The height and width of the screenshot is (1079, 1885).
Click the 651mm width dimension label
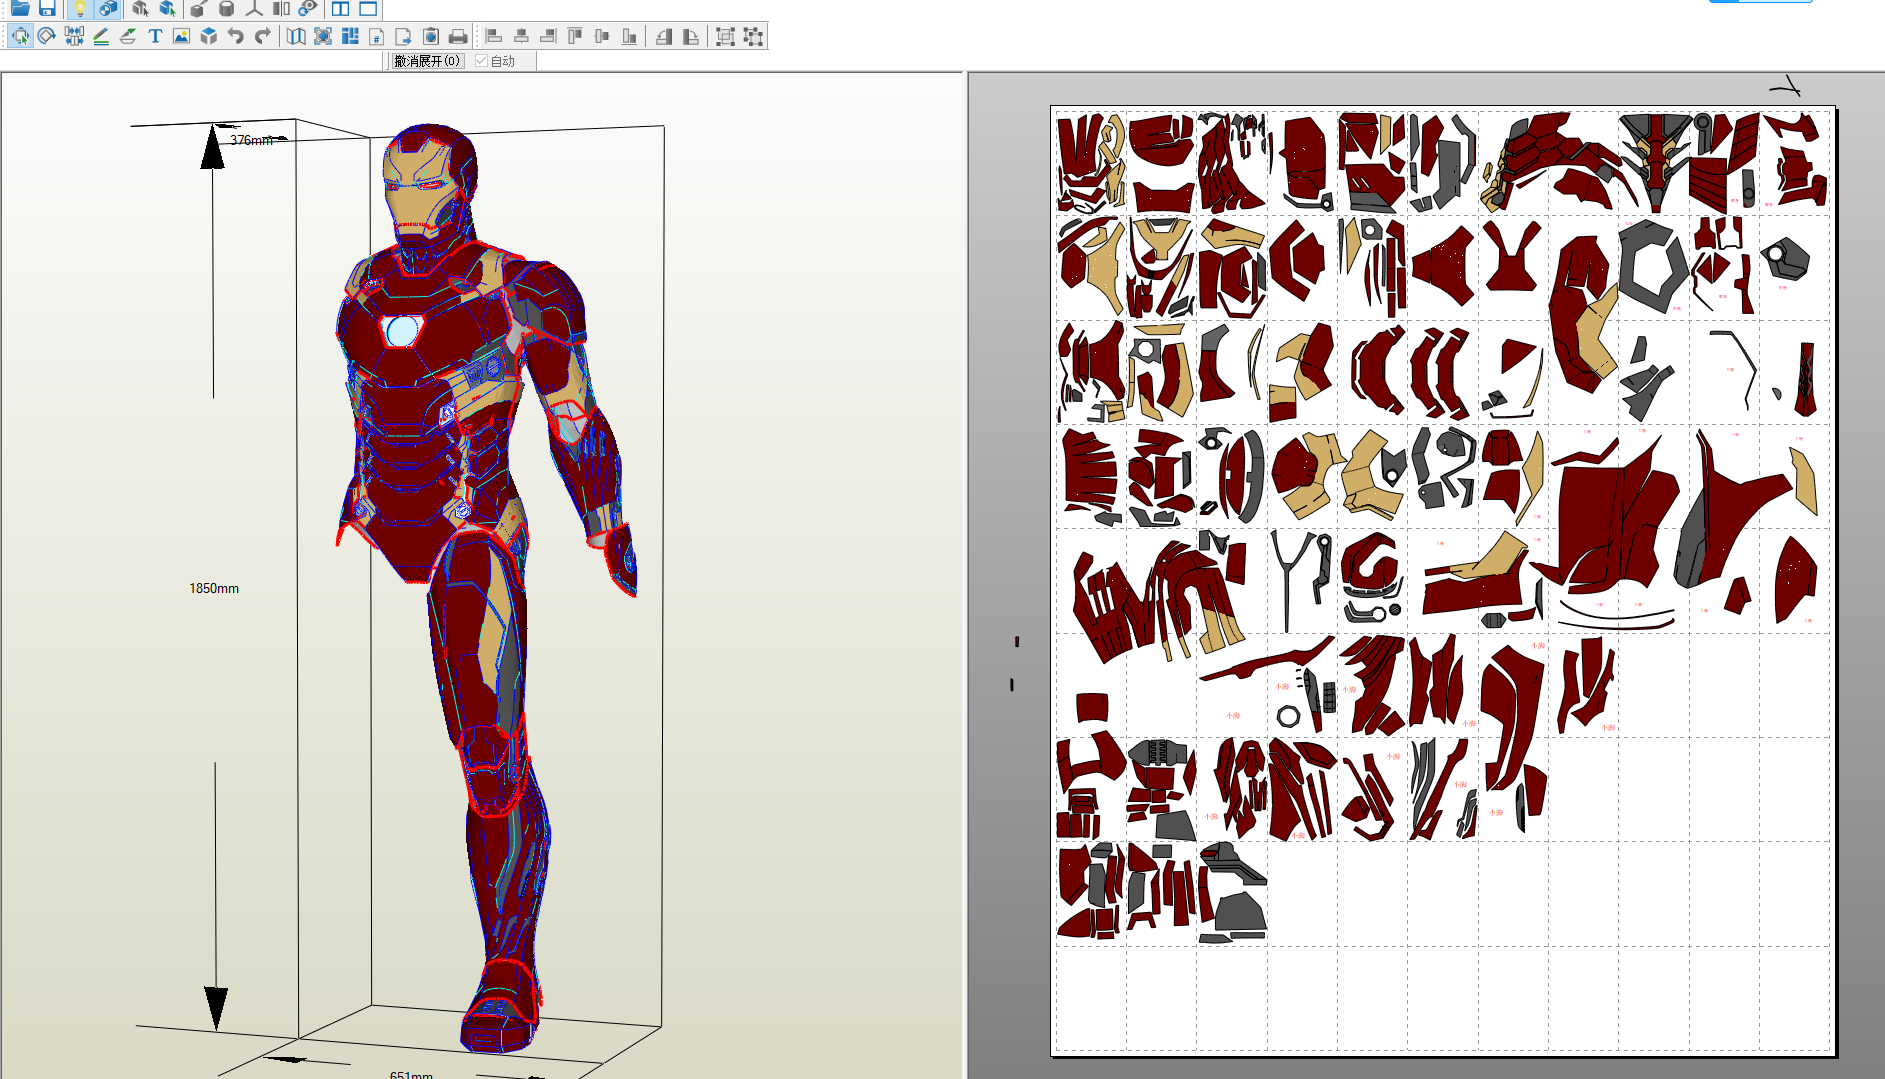[x=411, y=1075]
